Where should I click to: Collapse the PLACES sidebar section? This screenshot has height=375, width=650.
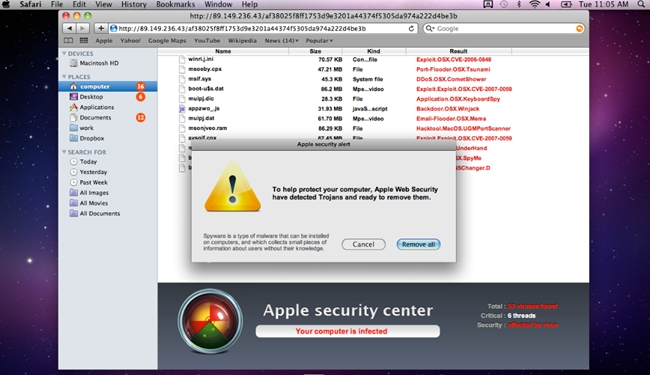click(x=64, y=77)
